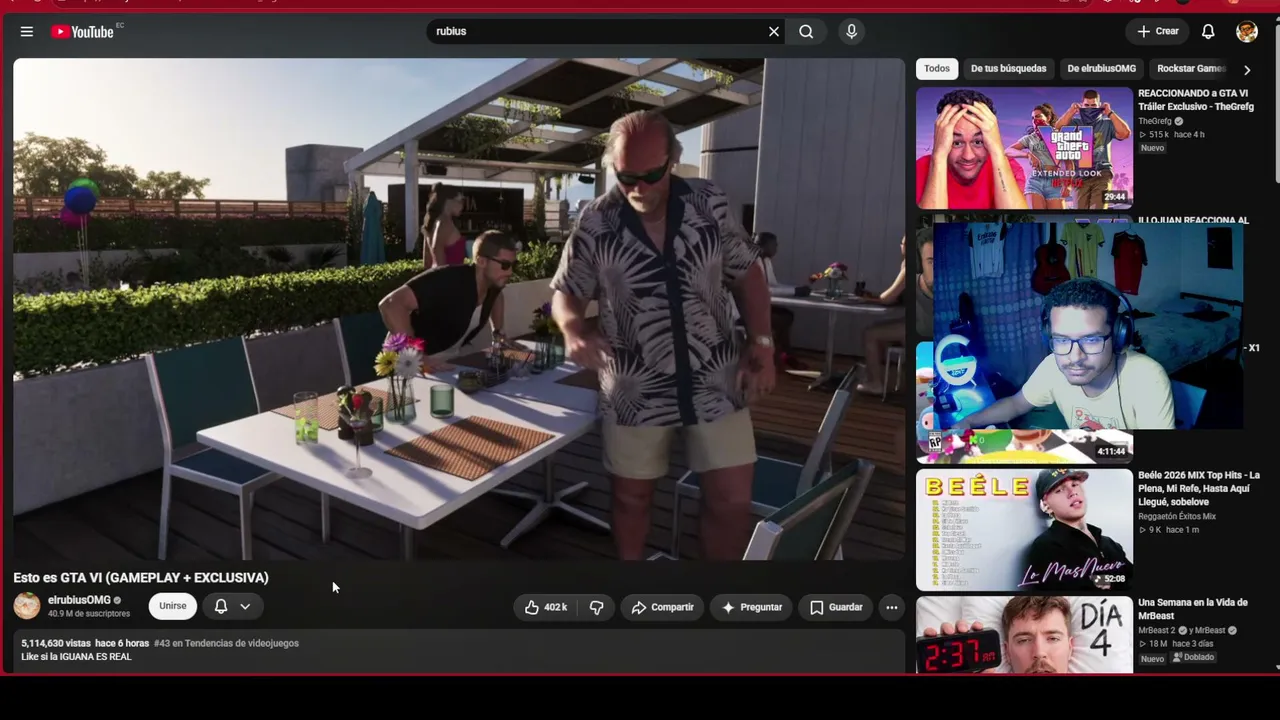Open the account avatar menu
The height and width of the screenshot is (720, 1280).
tap(1246, 32)
